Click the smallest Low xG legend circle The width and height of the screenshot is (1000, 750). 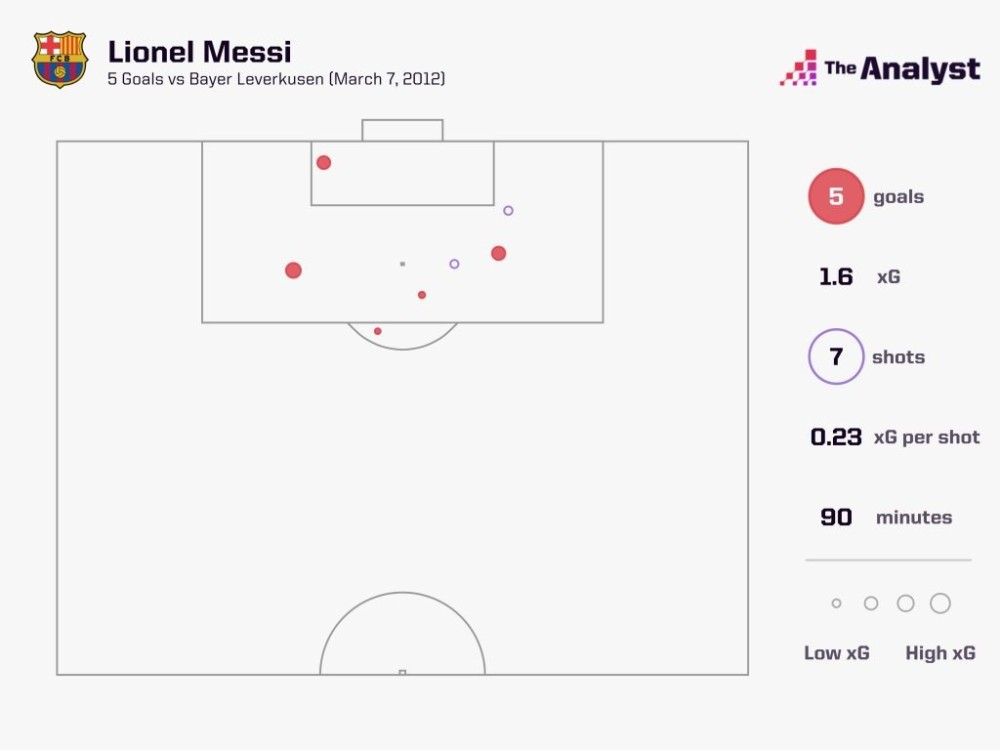[836, 603]
